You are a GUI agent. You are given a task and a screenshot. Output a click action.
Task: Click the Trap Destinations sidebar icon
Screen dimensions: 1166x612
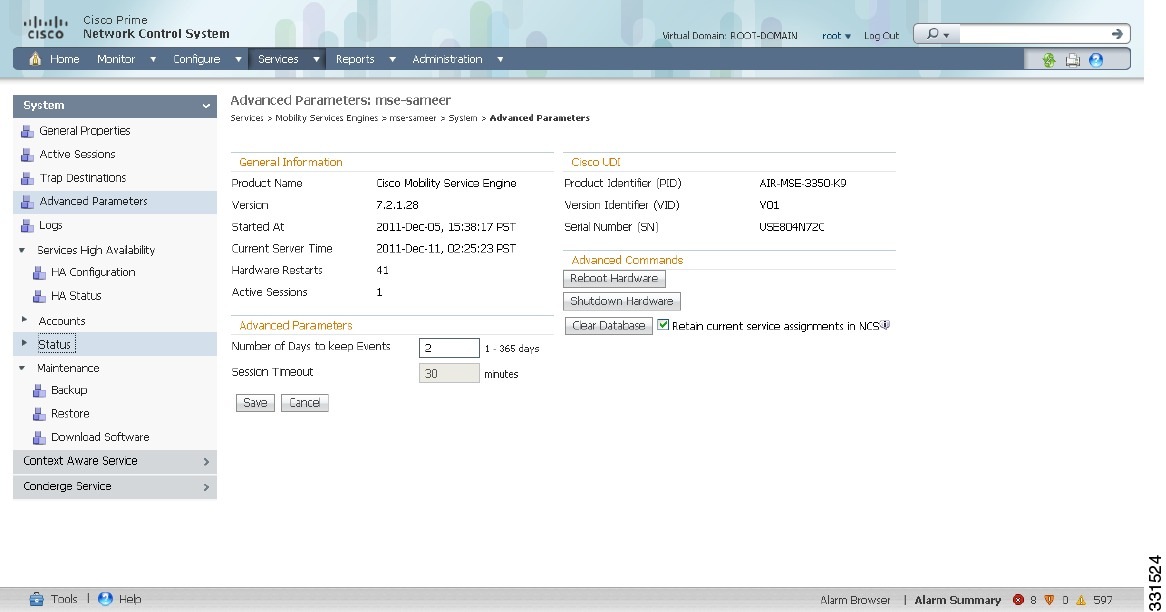pyautogui.click(x=28, y=178)
